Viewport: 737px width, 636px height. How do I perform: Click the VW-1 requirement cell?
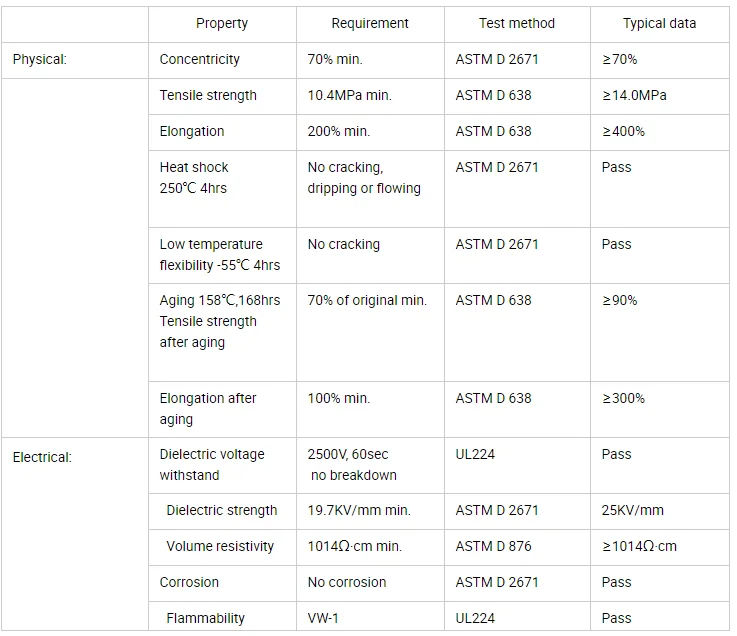pos(323,618)
